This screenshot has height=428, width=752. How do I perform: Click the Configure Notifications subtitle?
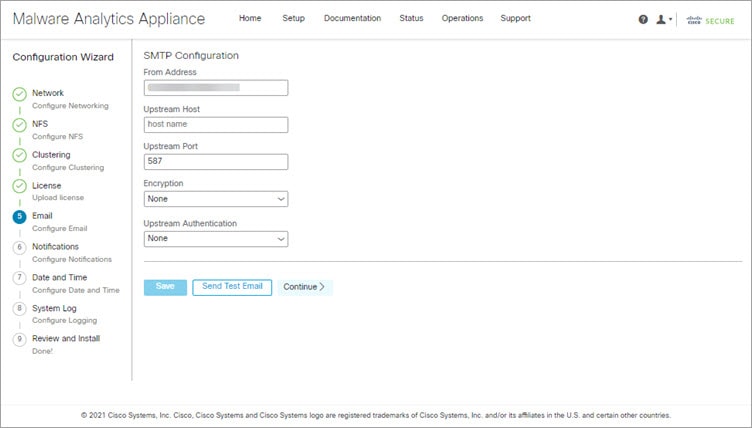pyautogui.click(x=72, y=259)
